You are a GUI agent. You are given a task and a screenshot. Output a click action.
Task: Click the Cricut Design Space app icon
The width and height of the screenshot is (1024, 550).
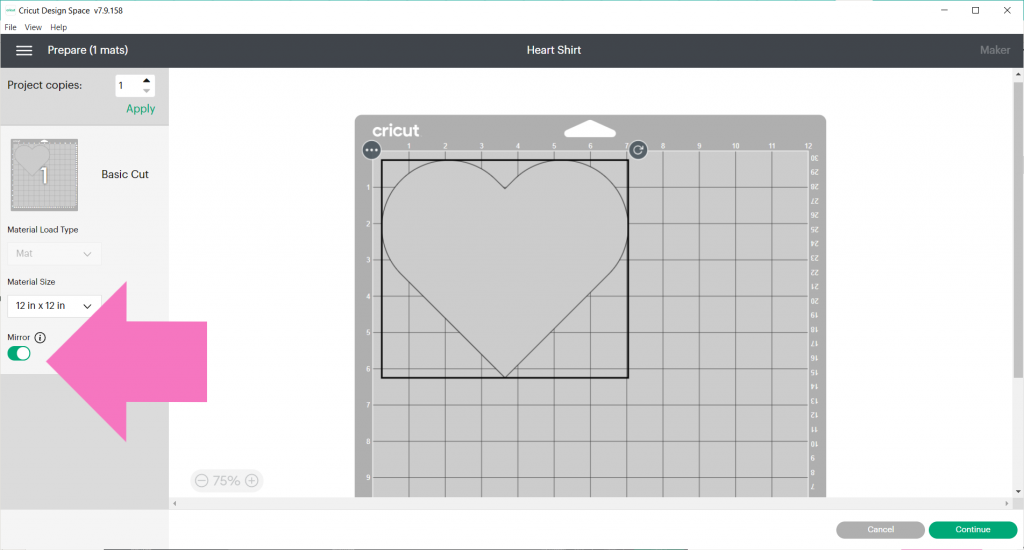click(x=10, y=10)
